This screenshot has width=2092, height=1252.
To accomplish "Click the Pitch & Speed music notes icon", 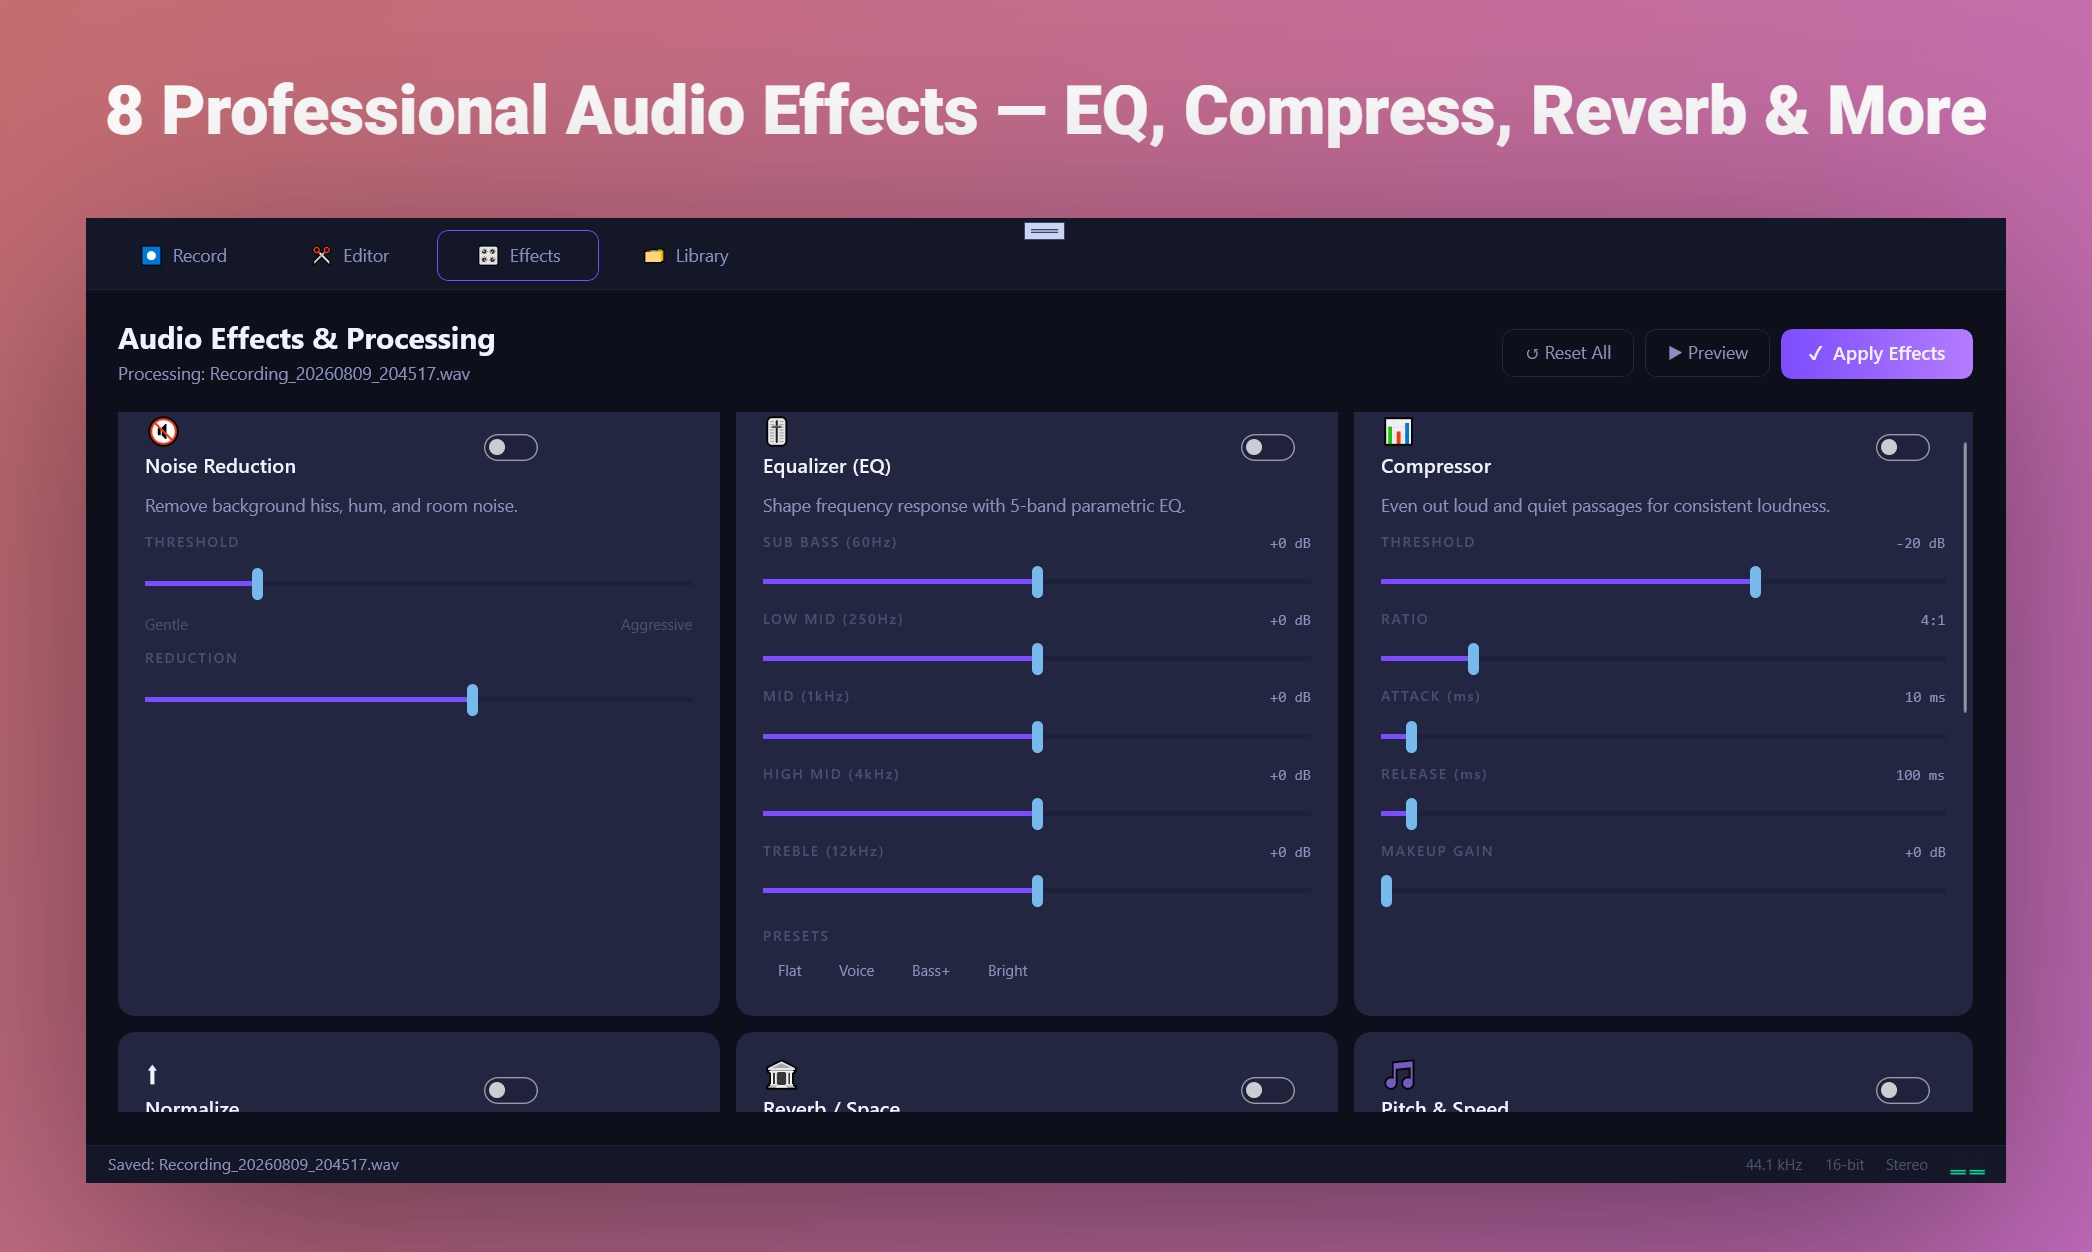I will click(x=1399, y=1074).
